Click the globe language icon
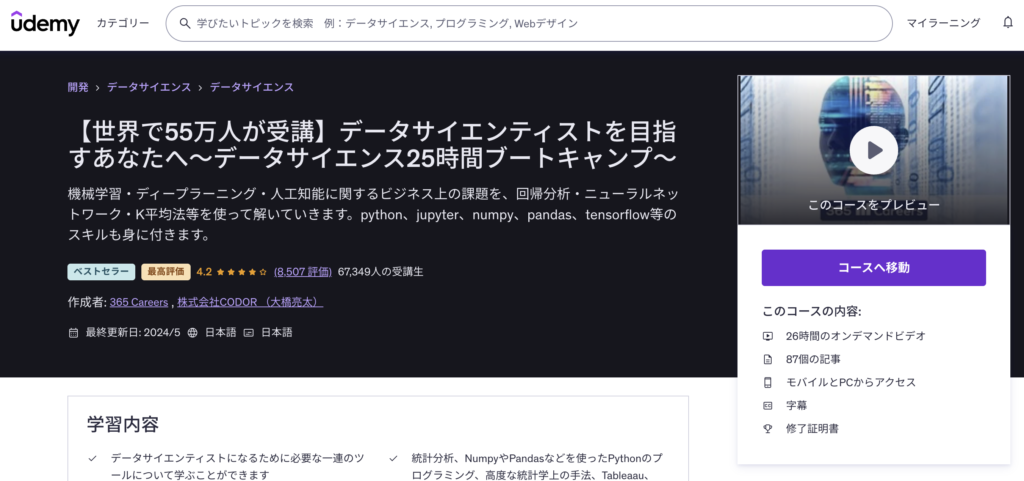 click(193, 332)
